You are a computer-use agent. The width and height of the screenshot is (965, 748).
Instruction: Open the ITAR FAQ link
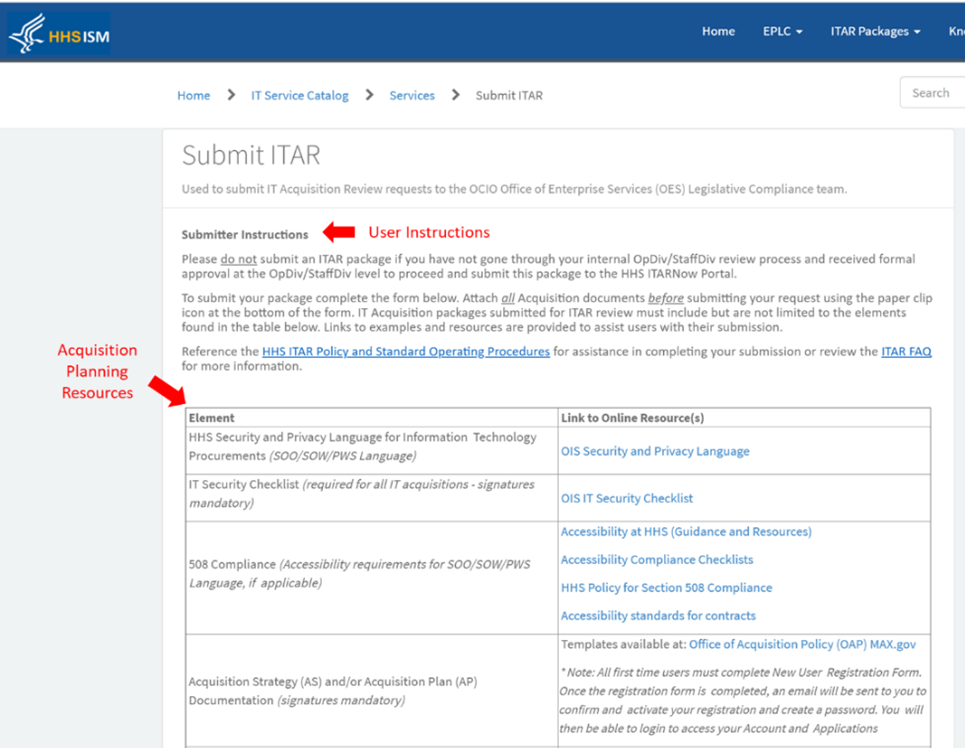pyautogui.click(x=905, y=352)
